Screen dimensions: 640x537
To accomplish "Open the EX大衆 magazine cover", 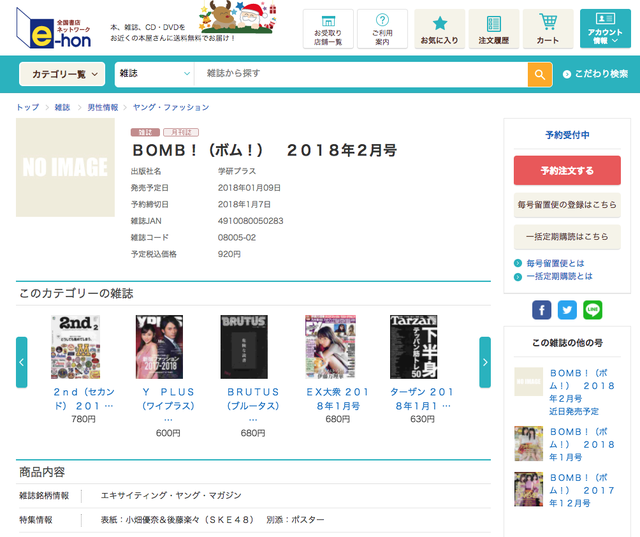I will coord(331,347).
